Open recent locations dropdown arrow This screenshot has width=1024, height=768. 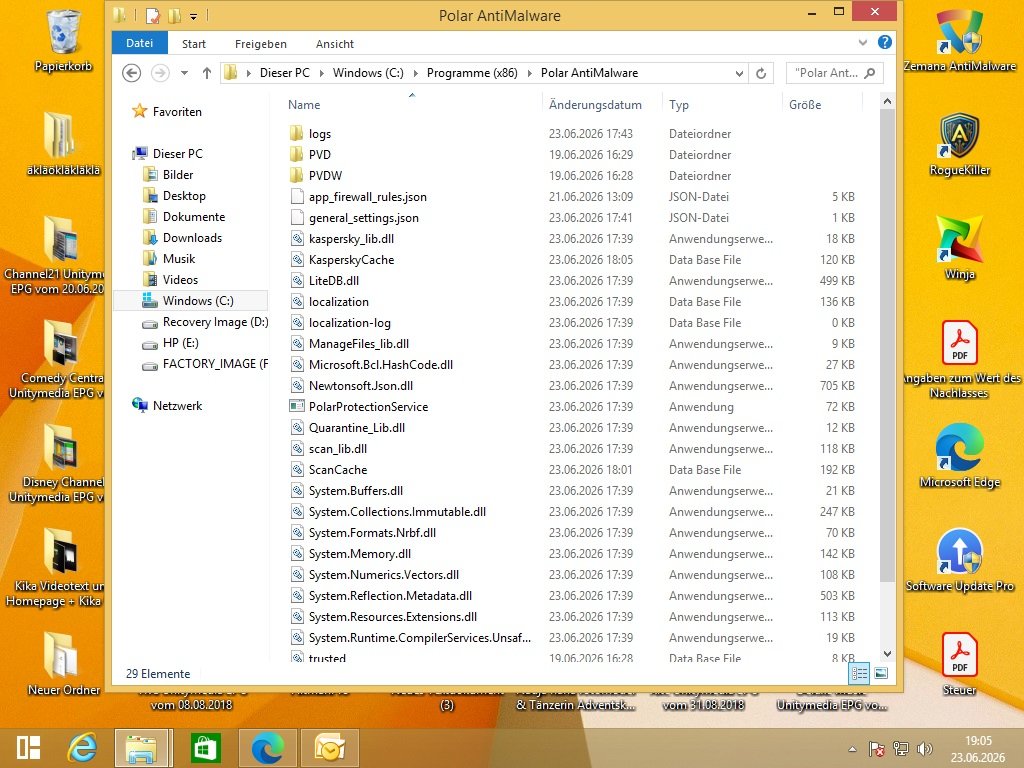click(184, 73)
